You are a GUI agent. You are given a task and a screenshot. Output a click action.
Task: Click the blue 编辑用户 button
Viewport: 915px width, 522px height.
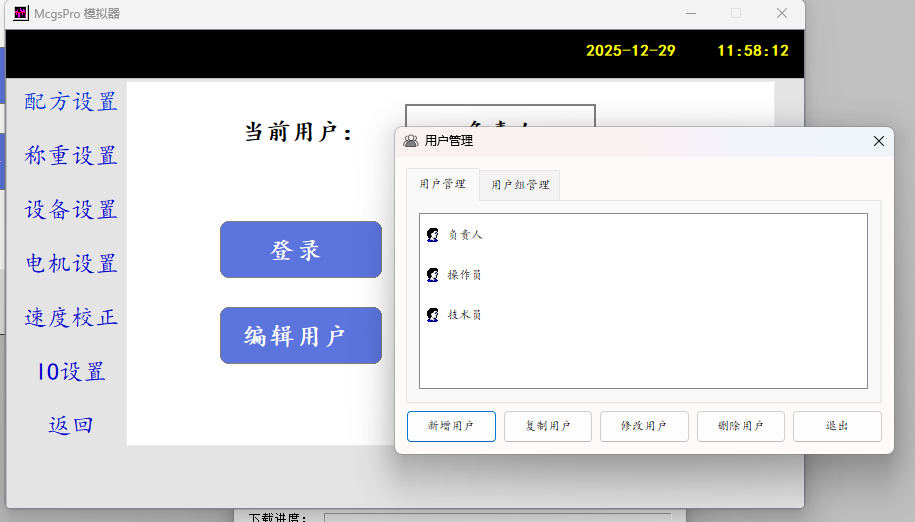click(x=301, y=335)
